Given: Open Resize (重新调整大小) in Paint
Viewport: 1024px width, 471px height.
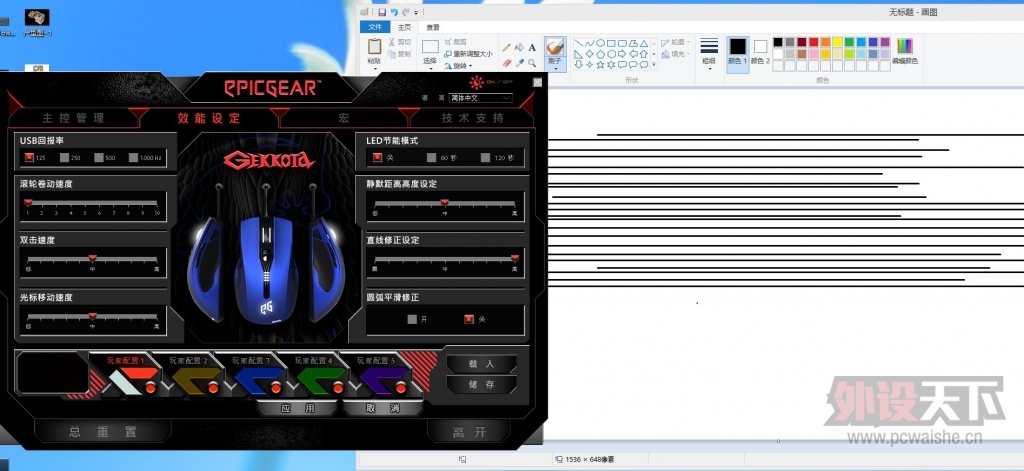Looking at the screenshot, I should coord(468,54).
